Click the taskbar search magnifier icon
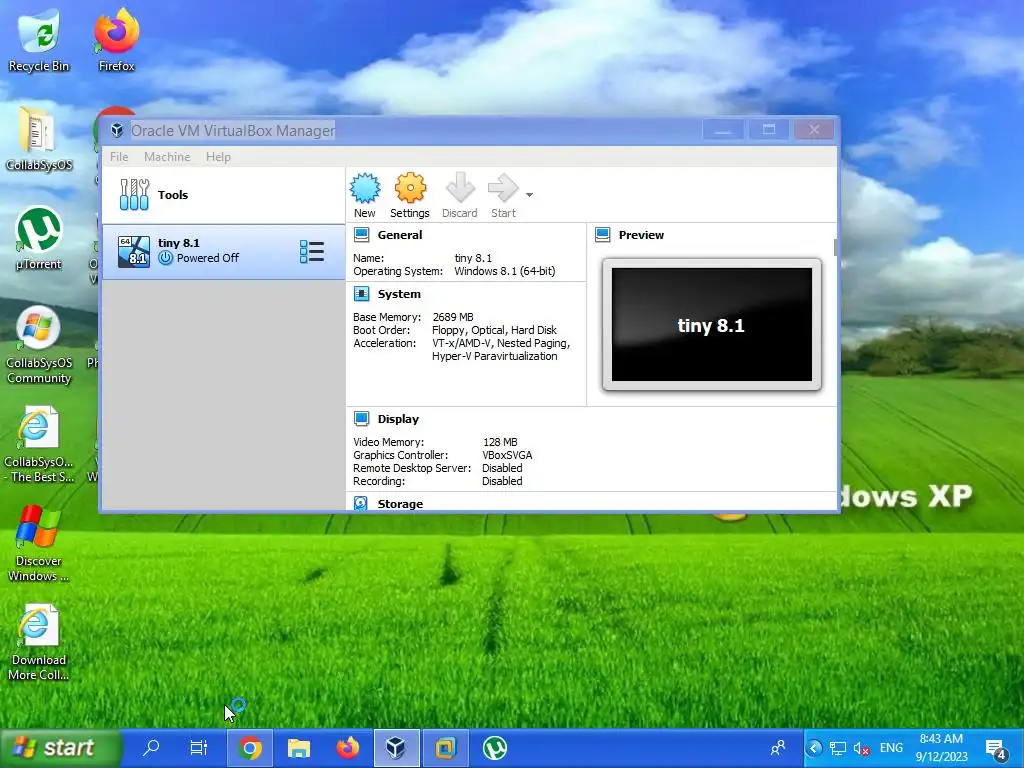The image size is (1024, 768). pyautogui.click(x=151, y=748)
